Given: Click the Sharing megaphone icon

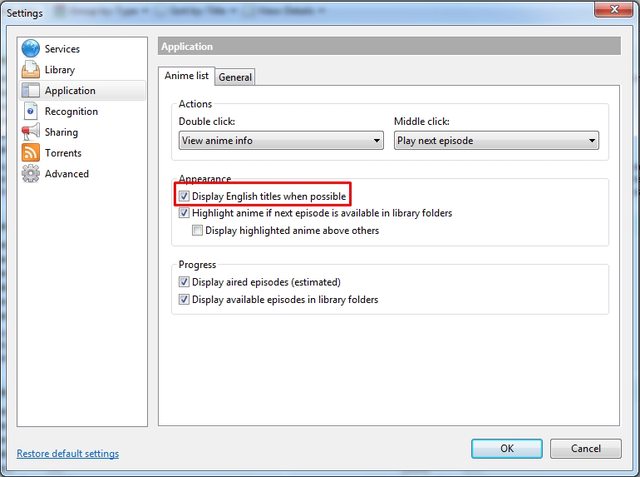Looking at the screenshot, I should 30,132.
